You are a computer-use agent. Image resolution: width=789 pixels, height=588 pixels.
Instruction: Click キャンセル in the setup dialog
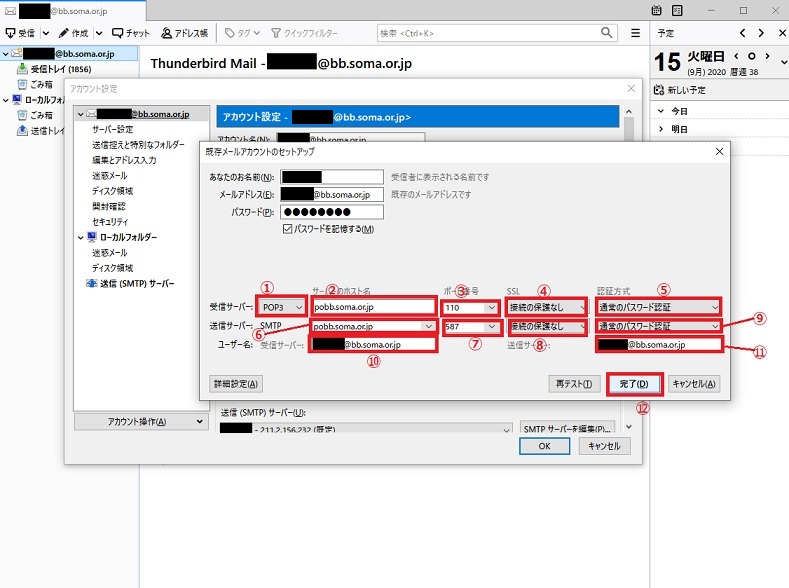click(x=694, y=384)
